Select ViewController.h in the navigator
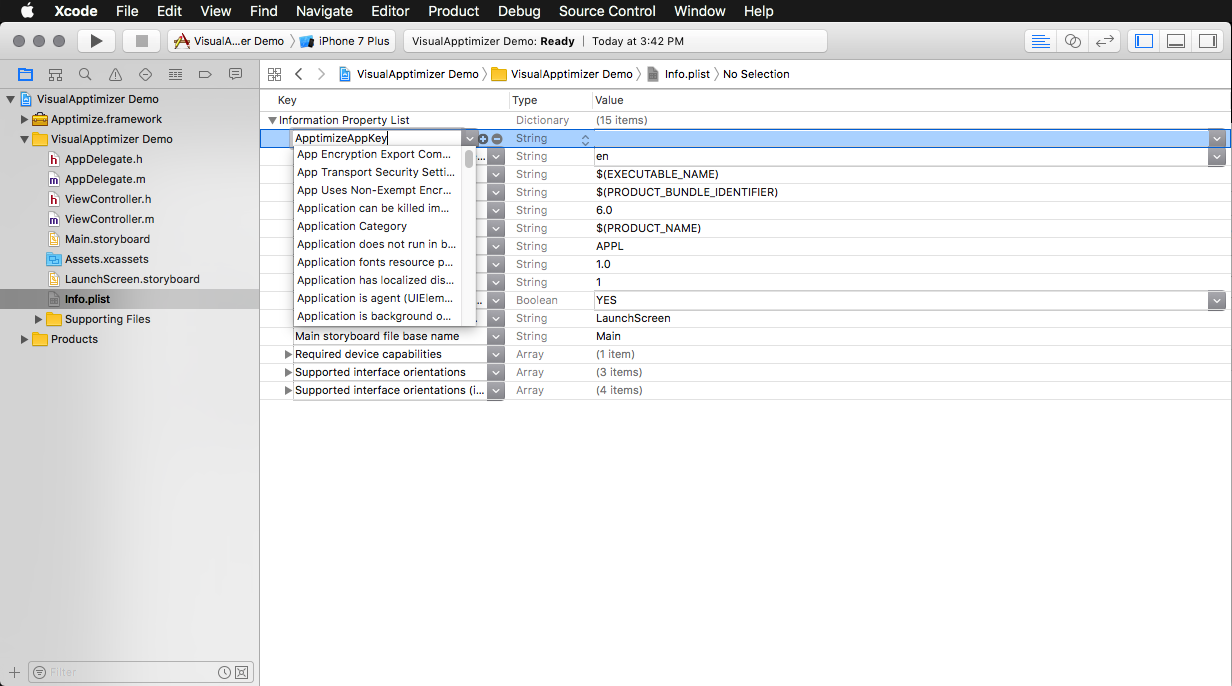This screenshot has width=1232, height=686. point(109,199)
